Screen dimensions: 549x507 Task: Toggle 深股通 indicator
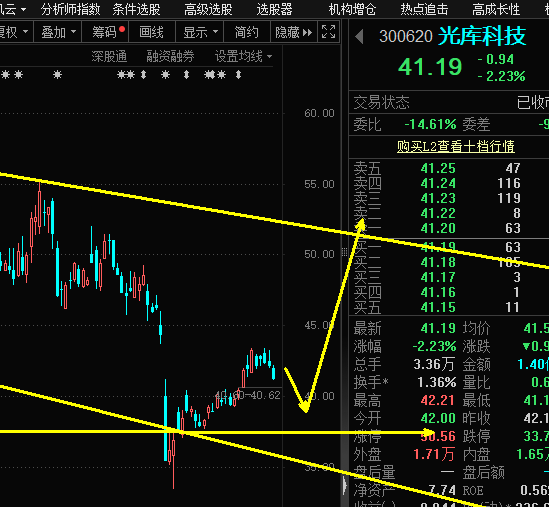(109, 56)
